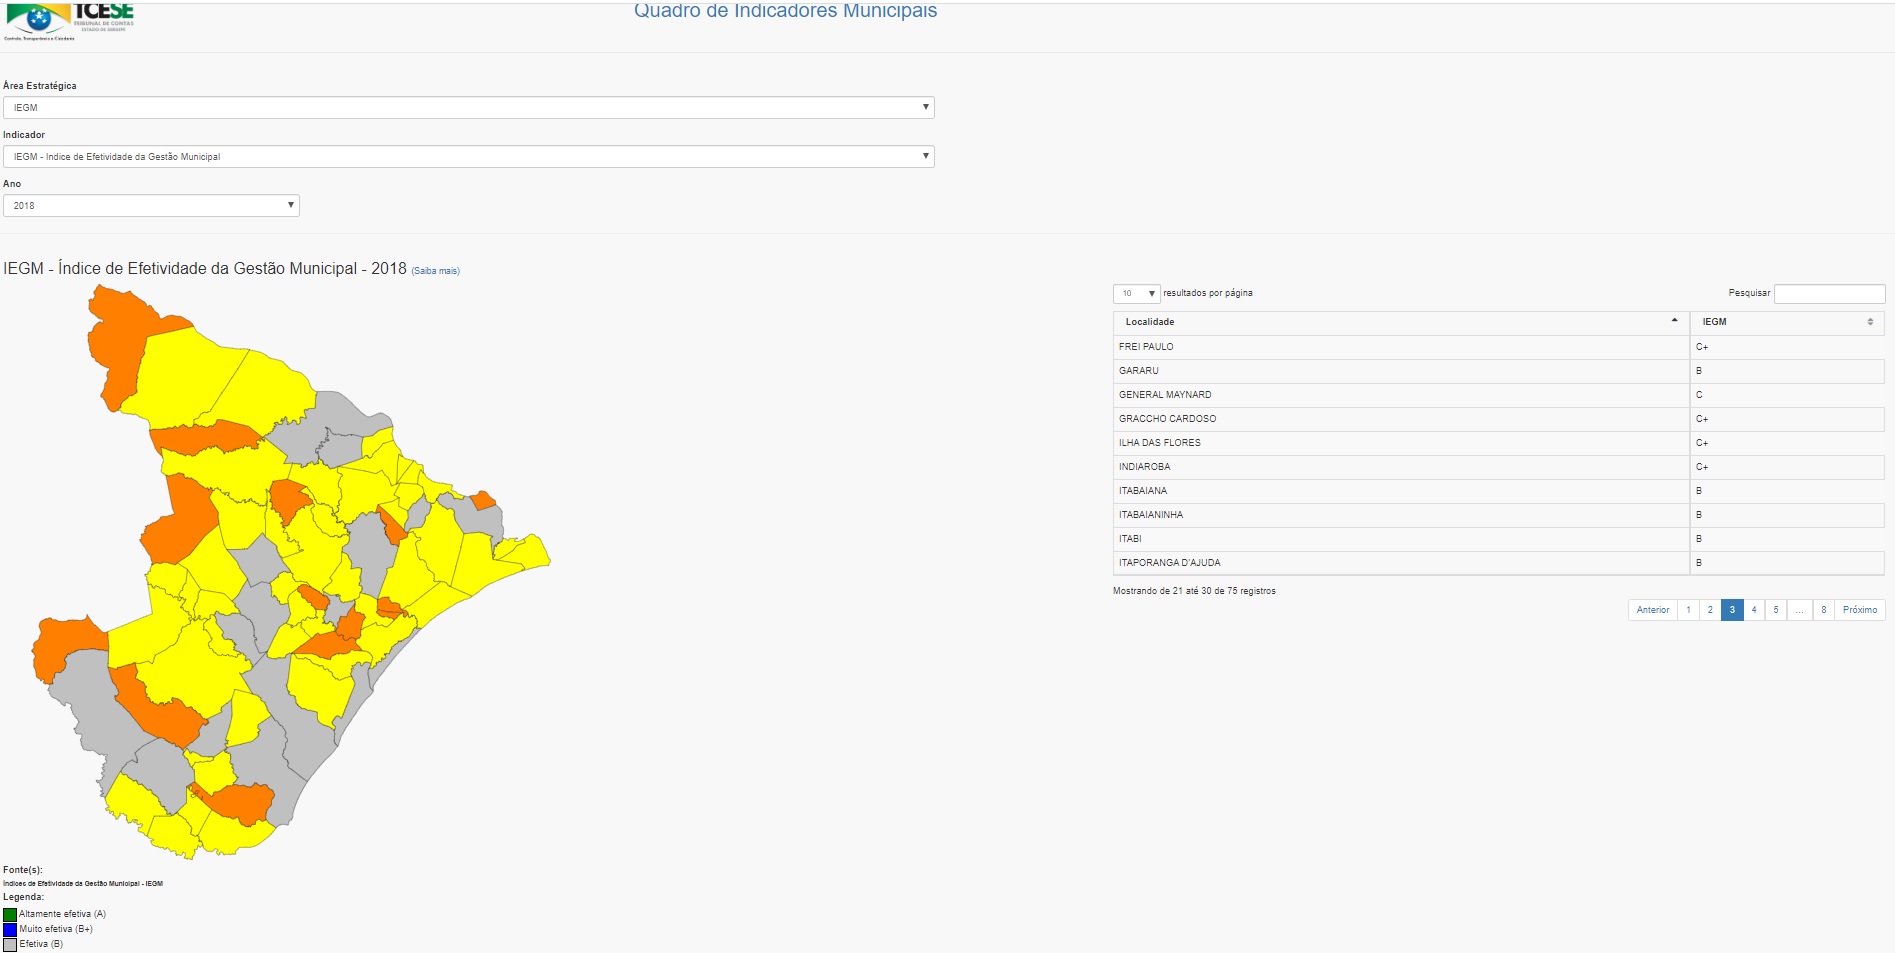Switch to page 4 in pagination
The image size is (1895, 953).
1754,610
